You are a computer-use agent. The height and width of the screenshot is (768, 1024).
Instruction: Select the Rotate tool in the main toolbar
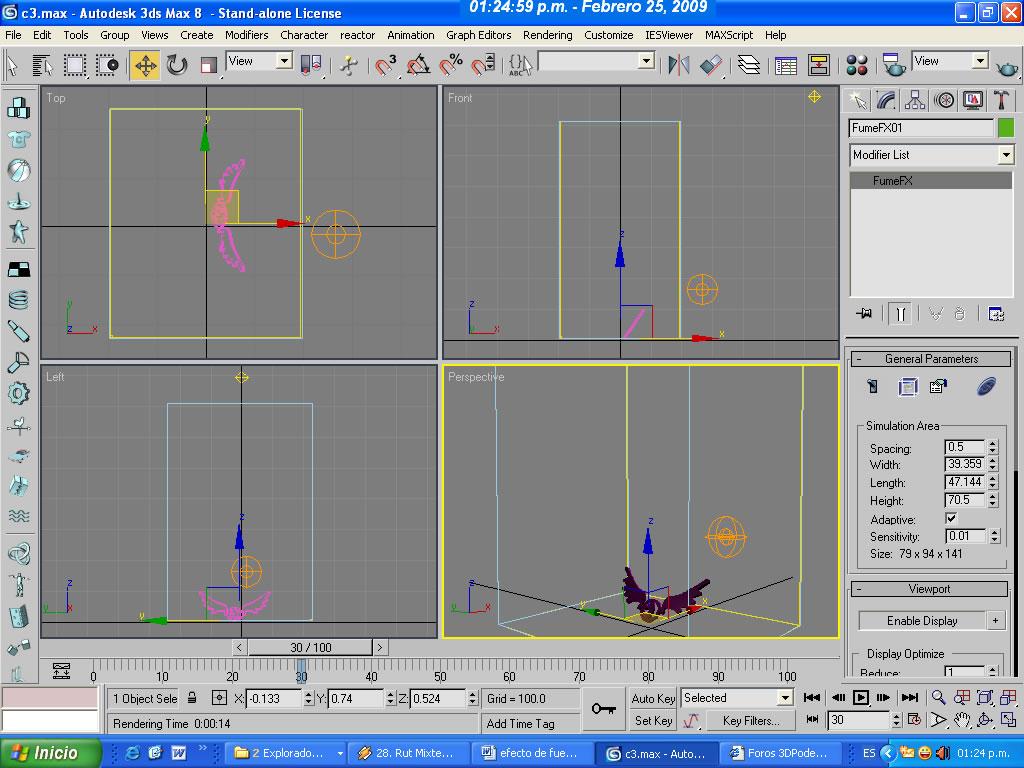click(177, 66)
